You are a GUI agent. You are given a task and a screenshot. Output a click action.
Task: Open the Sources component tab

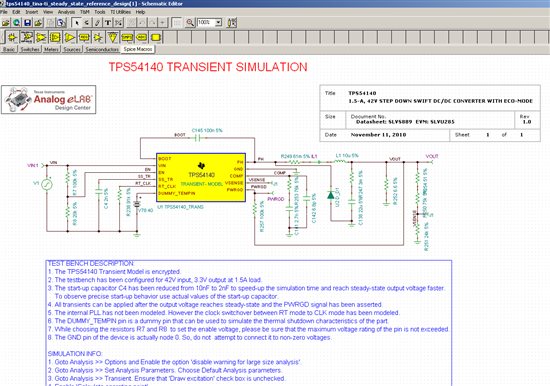point(72,49)
